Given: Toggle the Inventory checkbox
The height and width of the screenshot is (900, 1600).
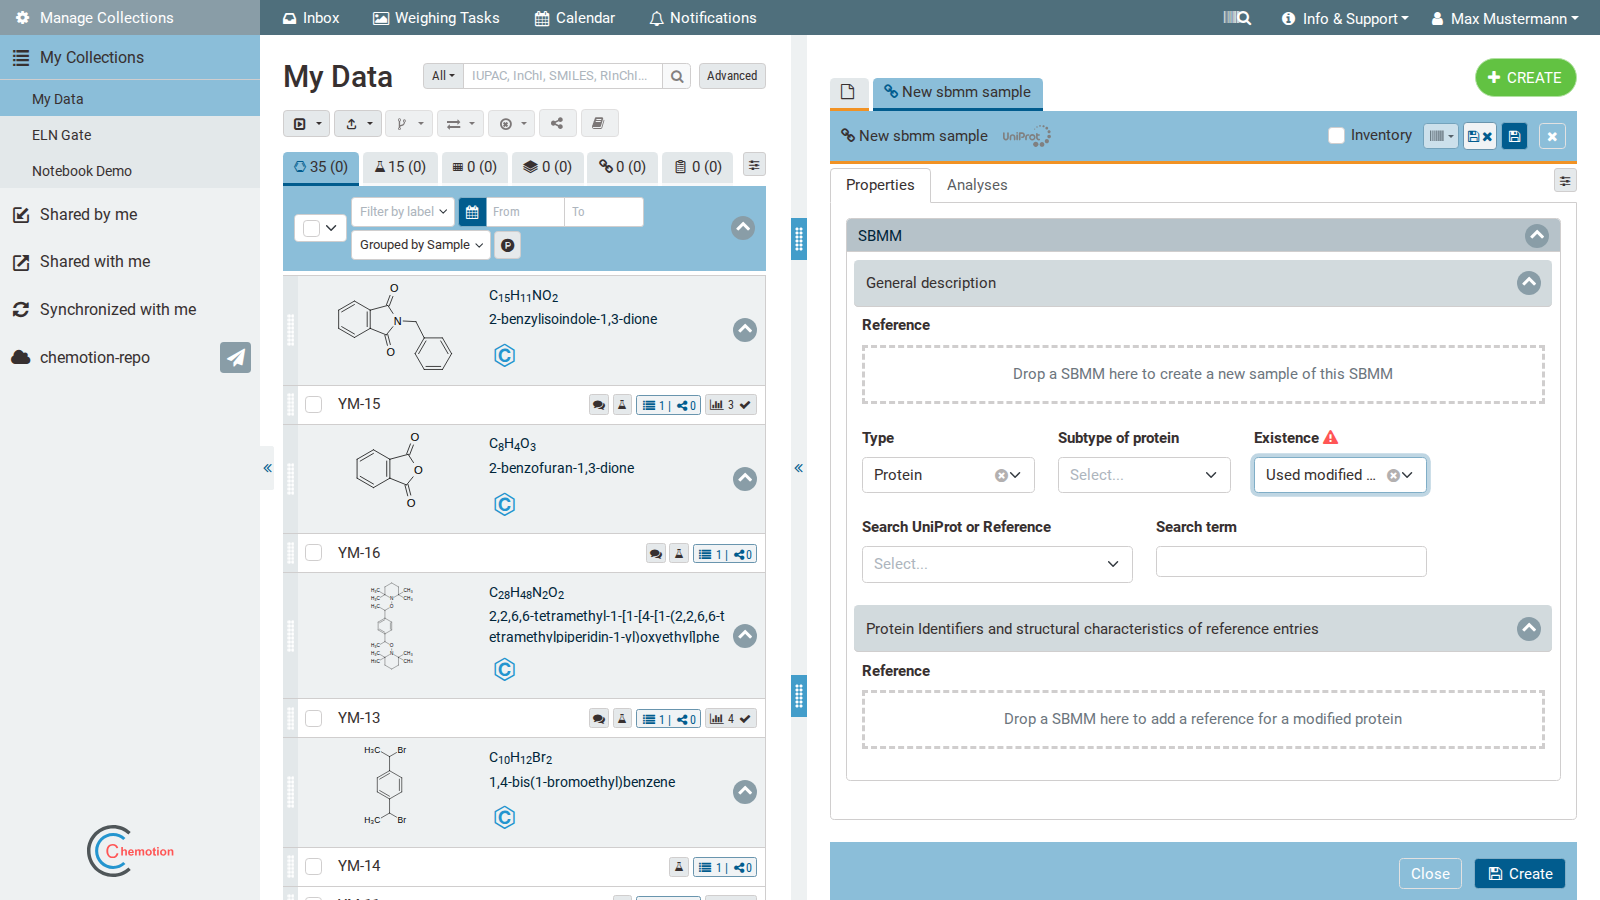Looking at the screenshot, I should (x=1336, y=135).
